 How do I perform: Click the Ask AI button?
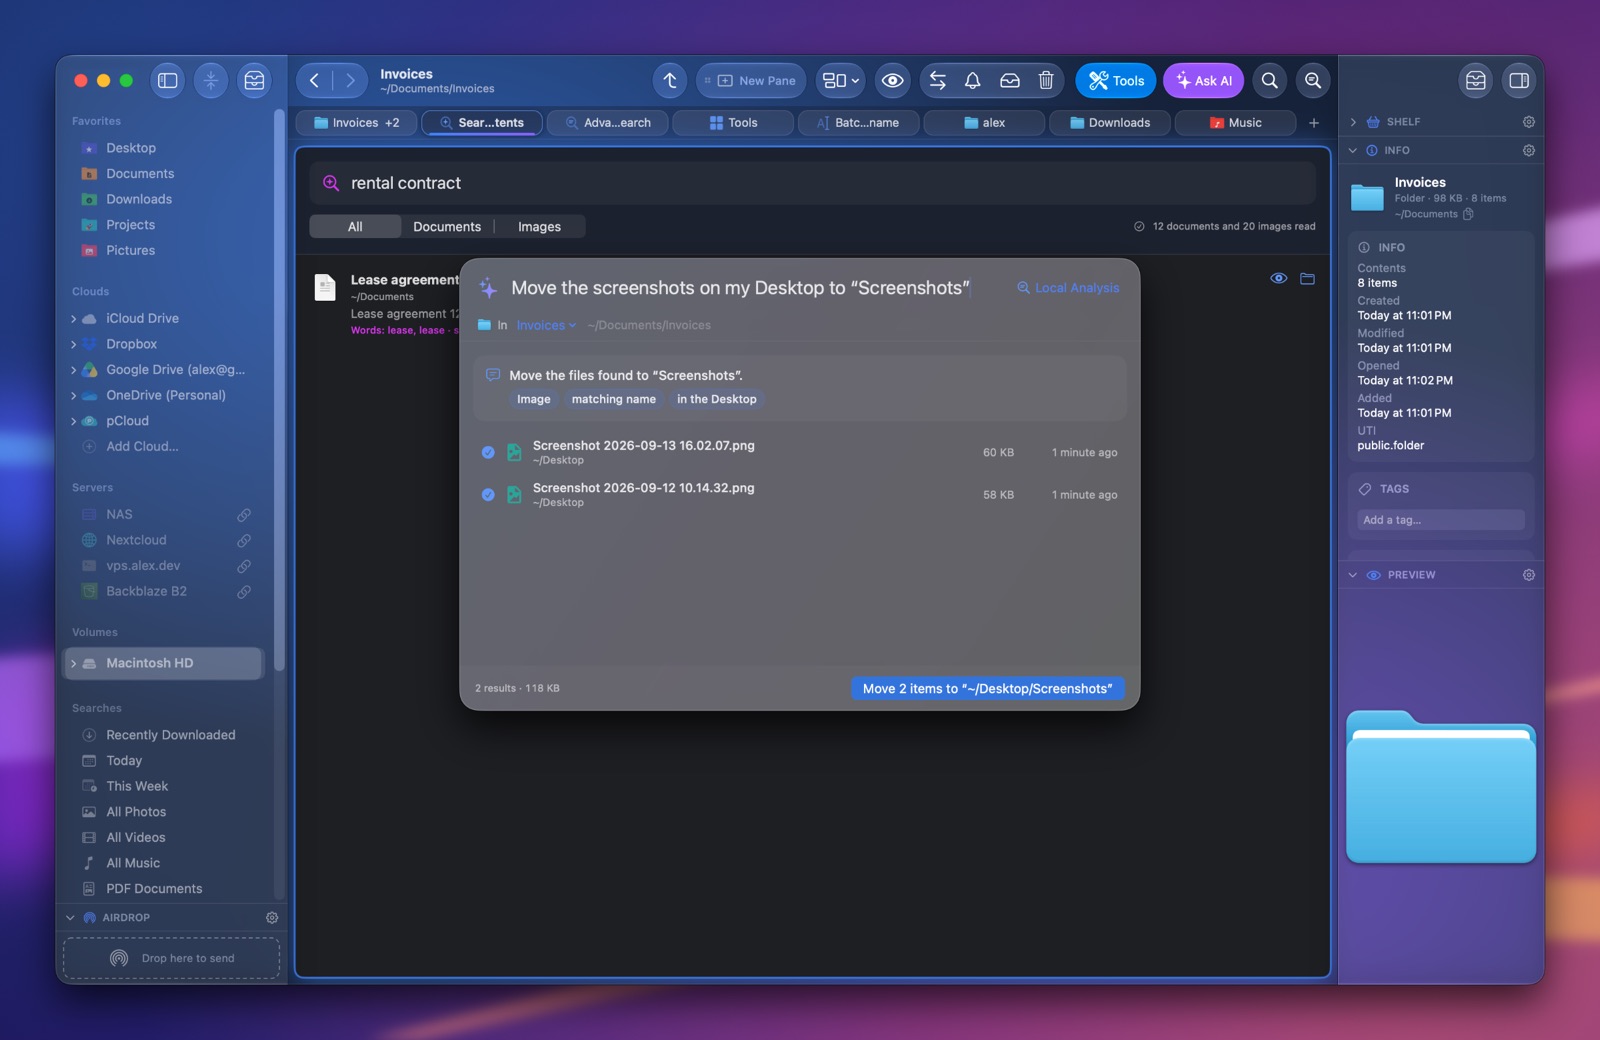[x=1203, y=81]
